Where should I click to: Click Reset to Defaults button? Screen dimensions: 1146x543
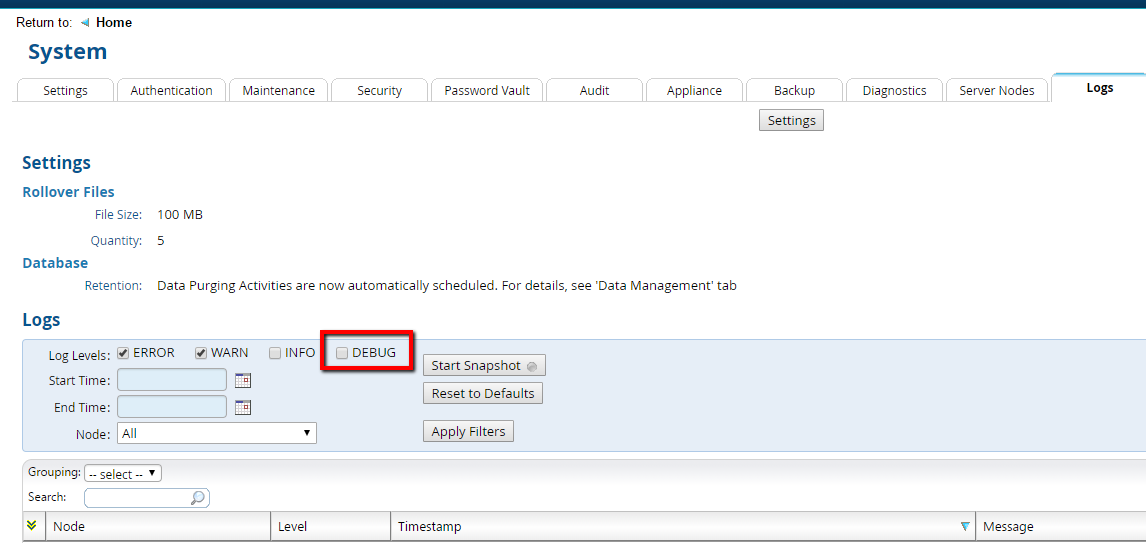point(483,393)
